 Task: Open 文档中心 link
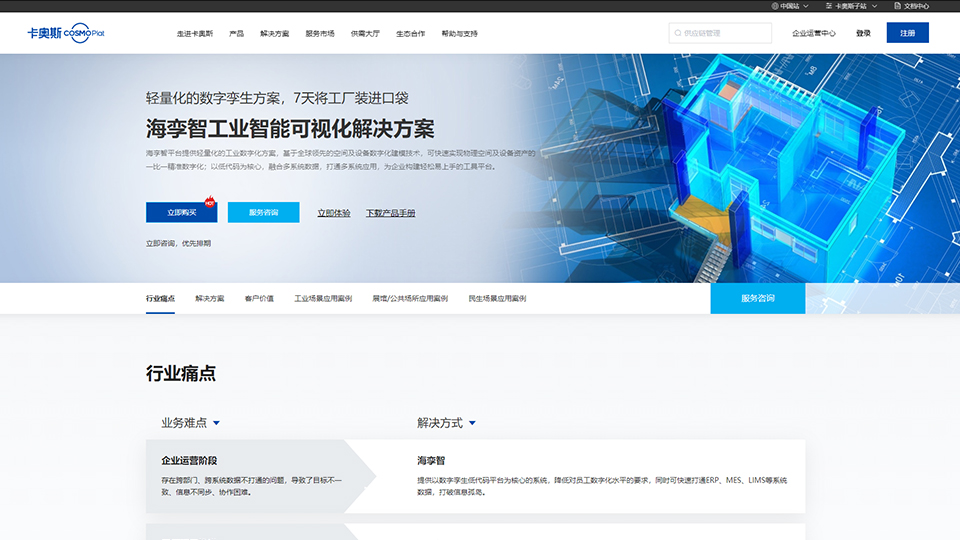tap(912, 6)
